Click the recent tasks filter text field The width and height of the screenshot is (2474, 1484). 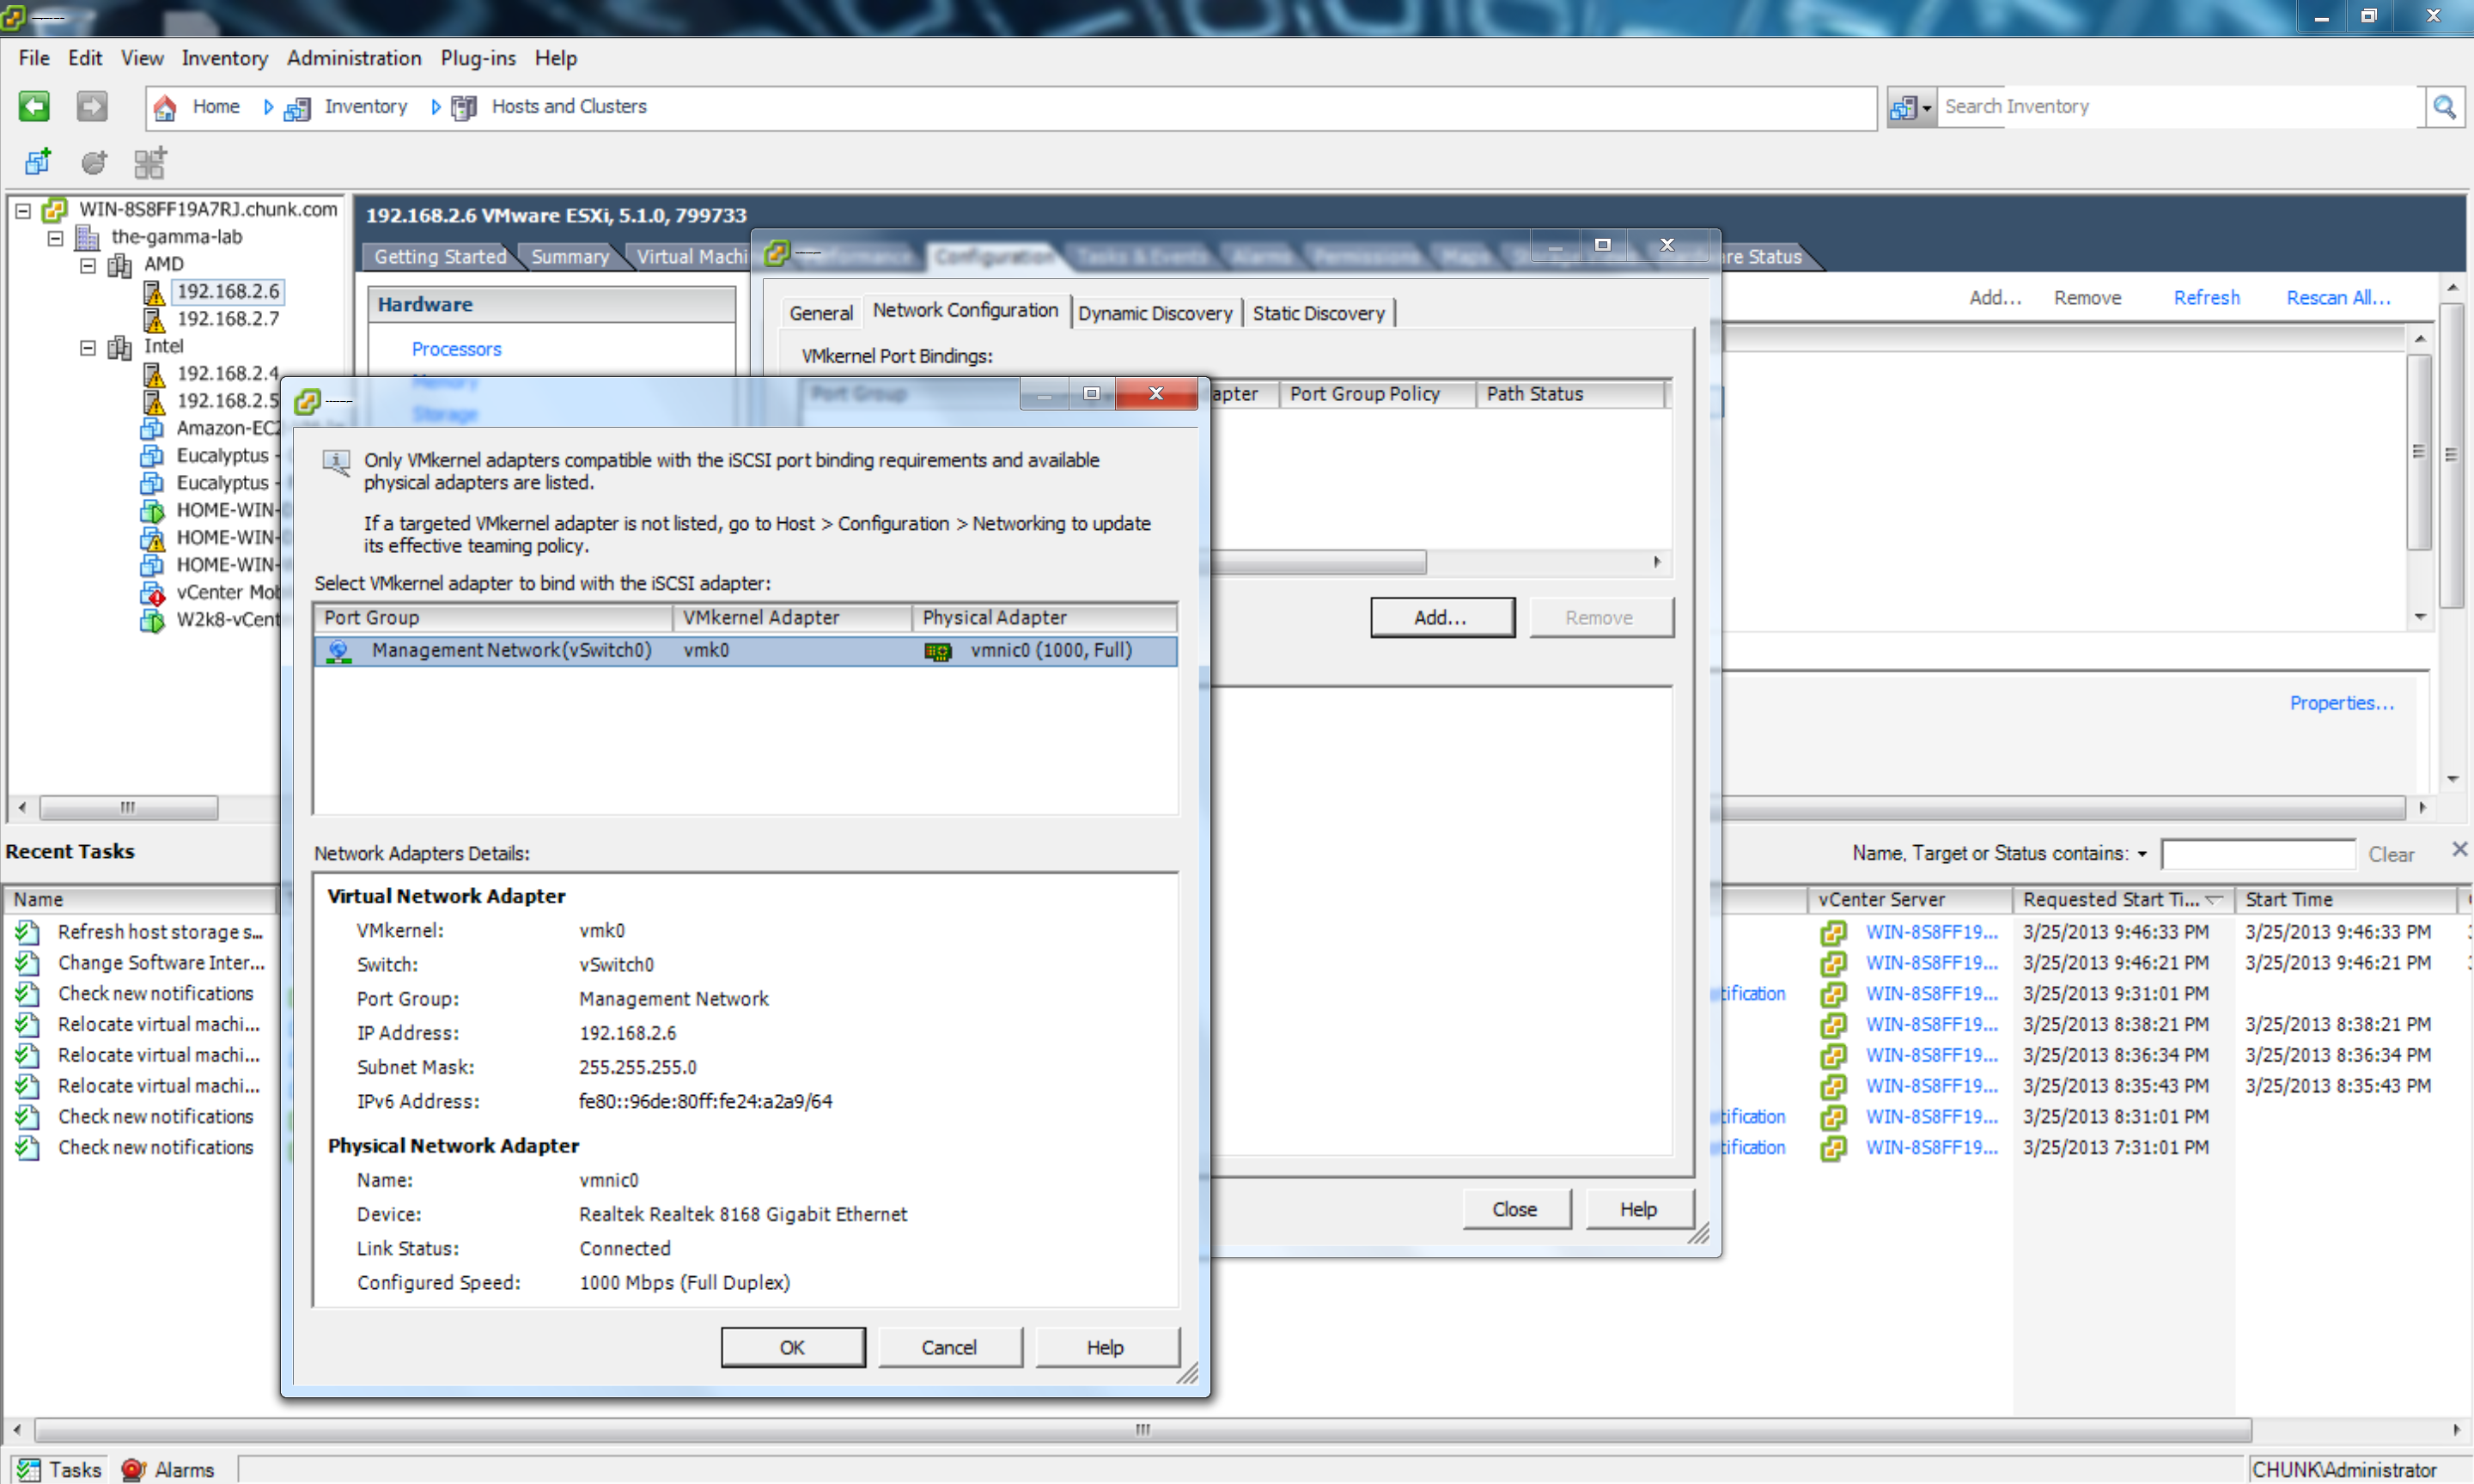click(2257, 855)
